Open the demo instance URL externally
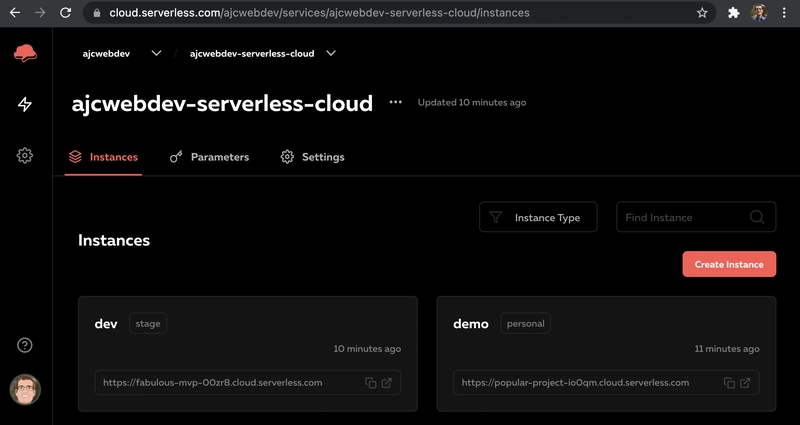 [745, 383]
